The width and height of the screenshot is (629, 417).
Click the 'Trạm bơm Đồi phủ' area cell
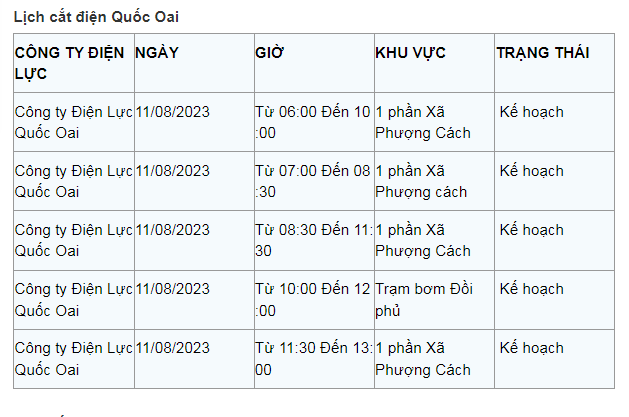(x=424, y=299)
